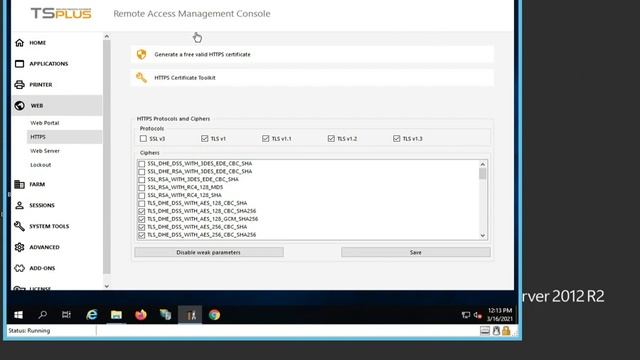Open Lockout submenu item

pos(40,165)
